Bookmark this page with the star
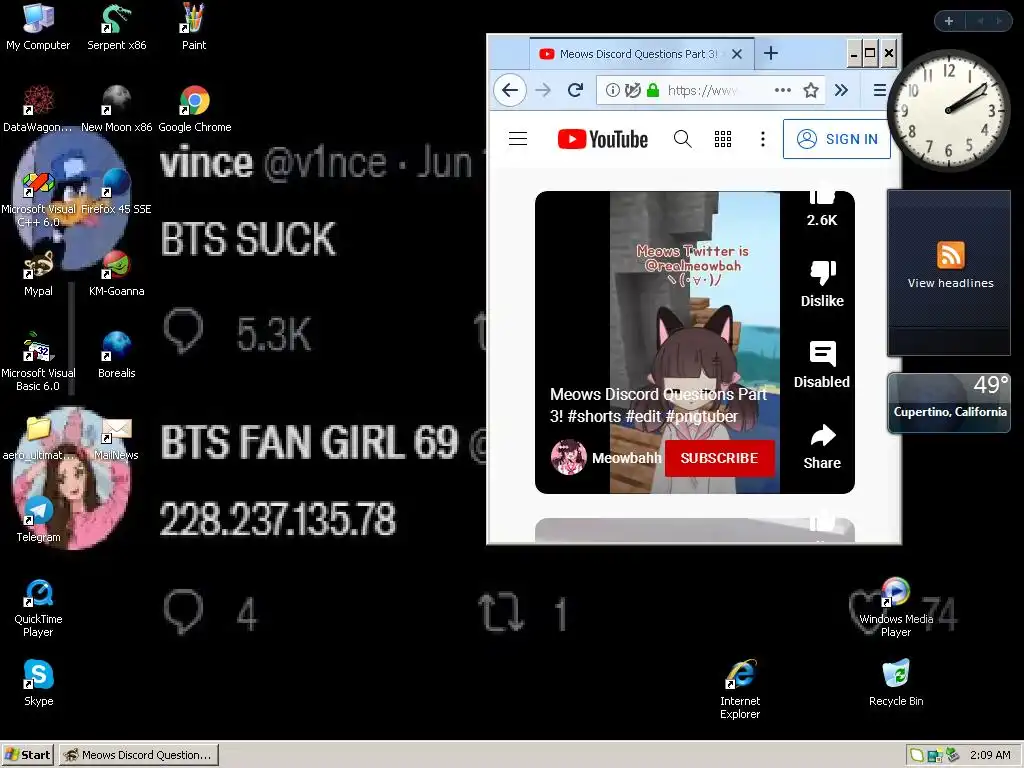Image resolution: width=1024 pixels, height=768 pixels. [x=810, y=90]
